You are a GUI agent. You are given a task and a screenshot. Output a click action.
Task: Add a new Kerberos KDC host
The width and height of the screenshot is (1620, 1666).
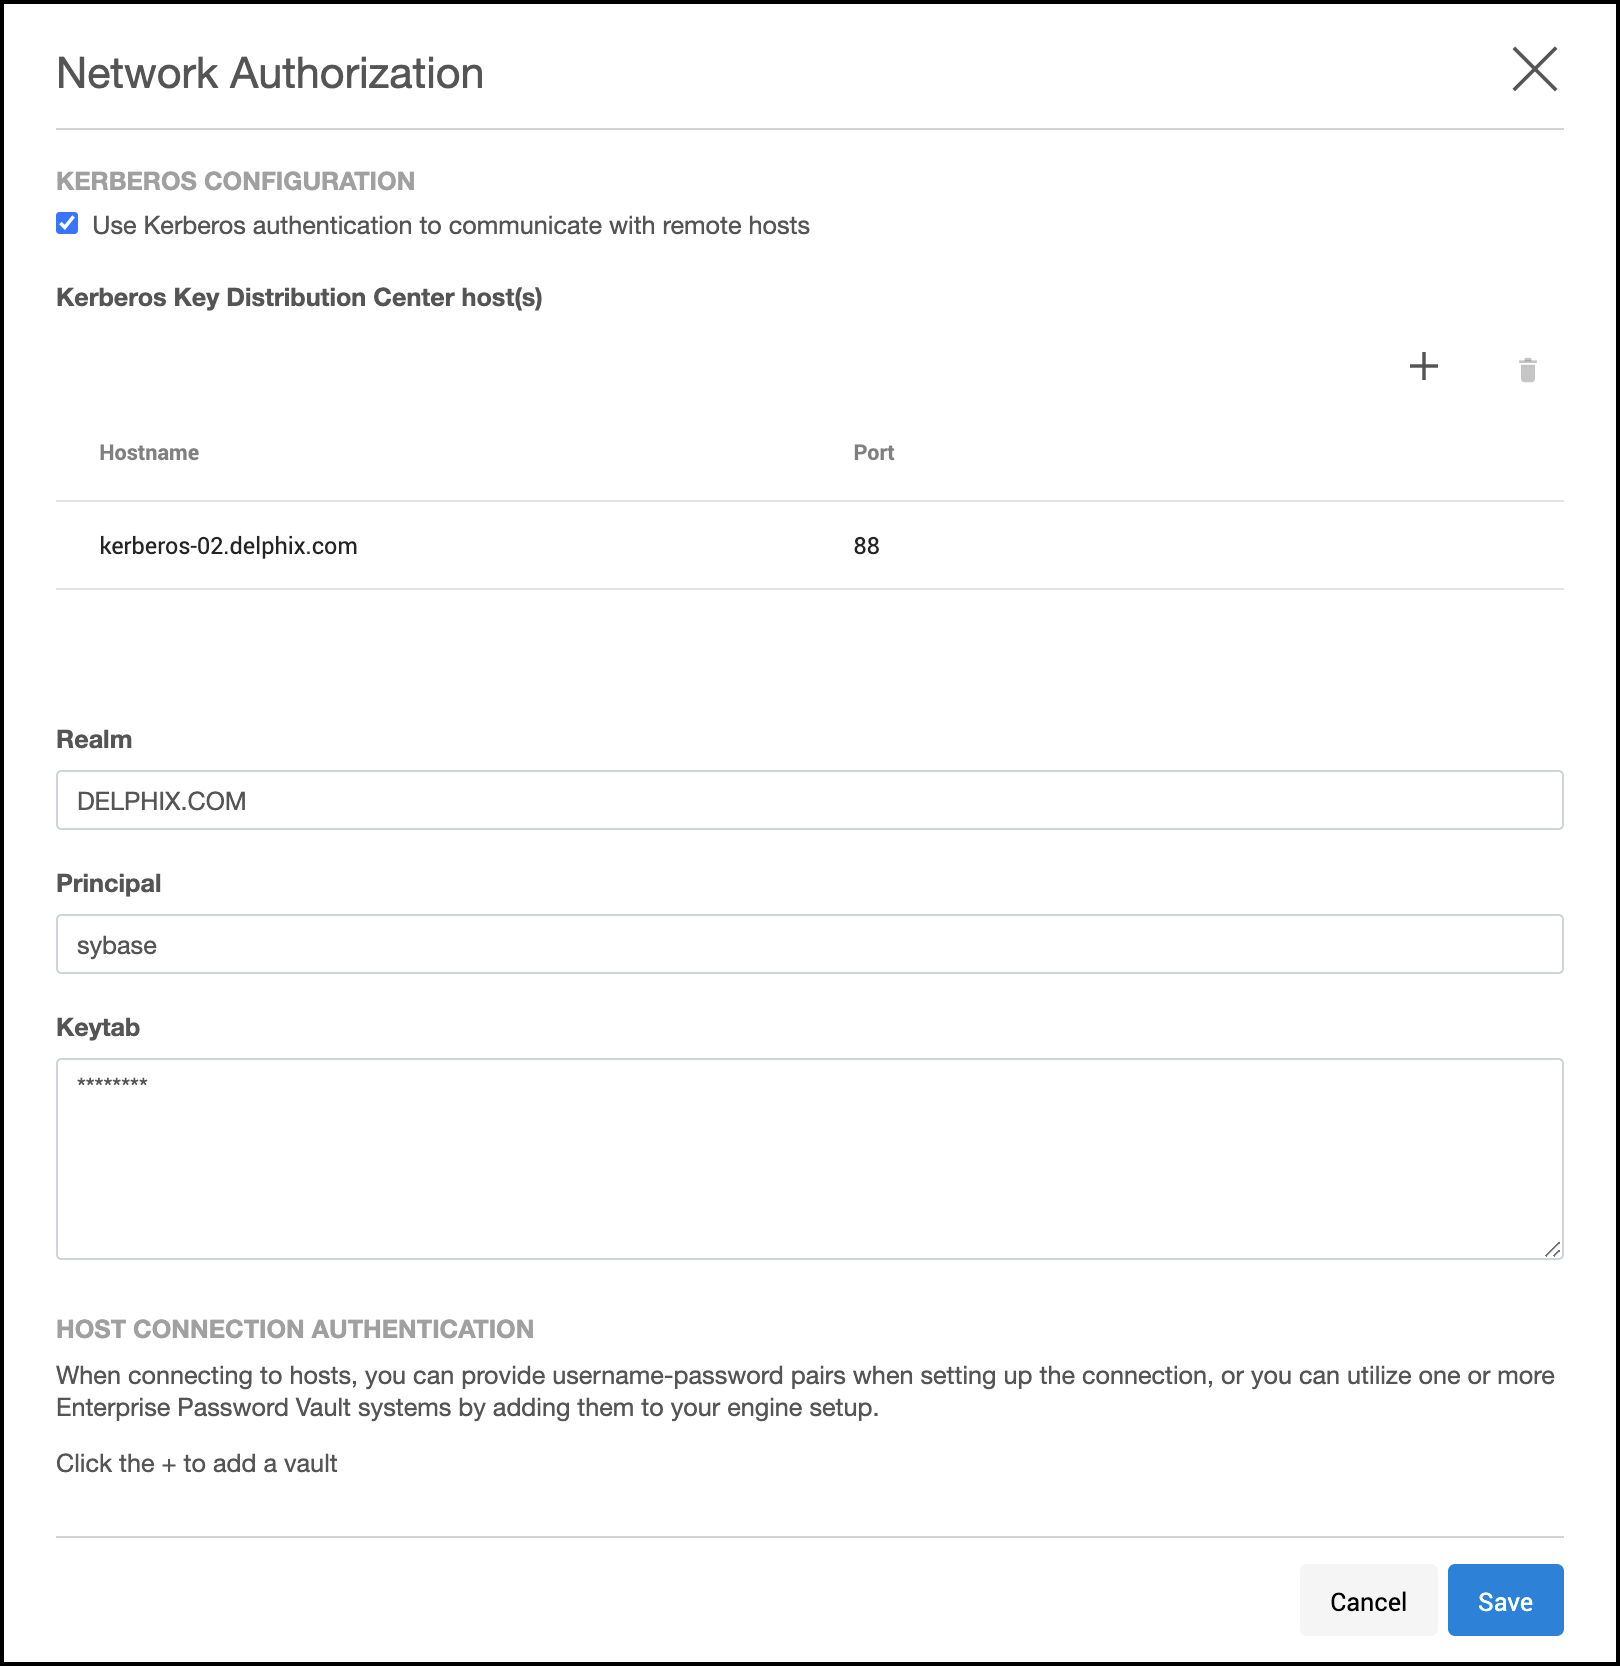(1423, 367)
